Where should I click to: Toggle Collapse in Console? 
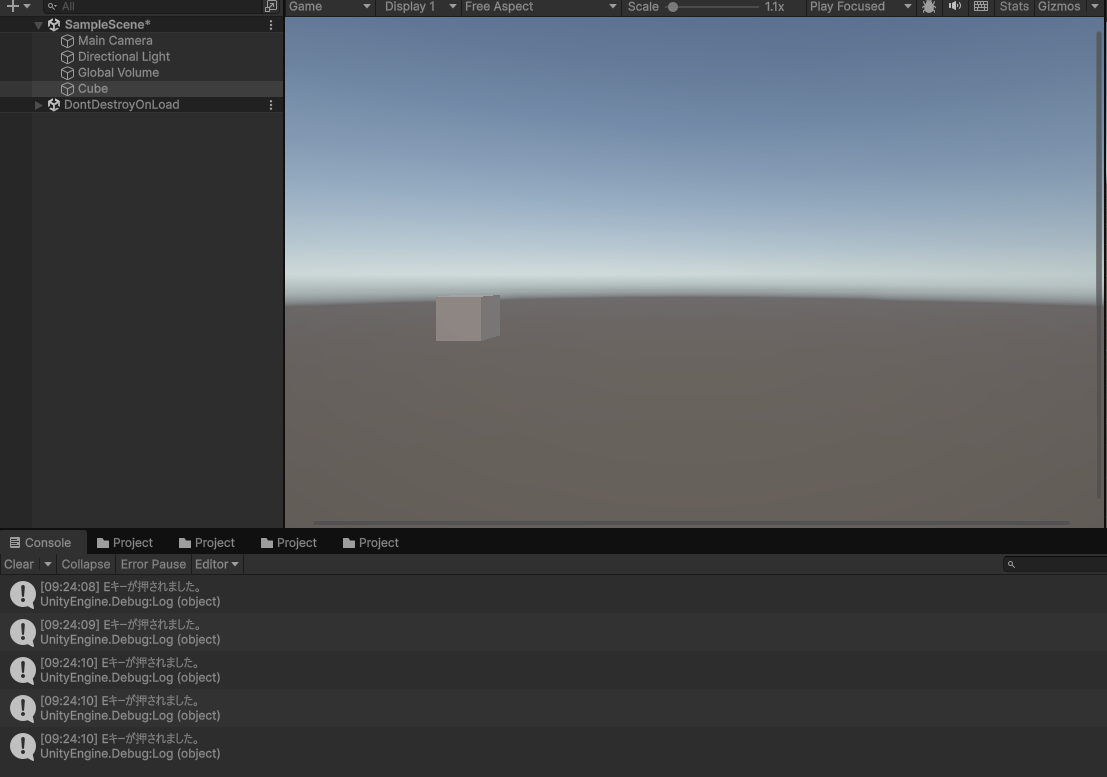[x=85, y=565]
